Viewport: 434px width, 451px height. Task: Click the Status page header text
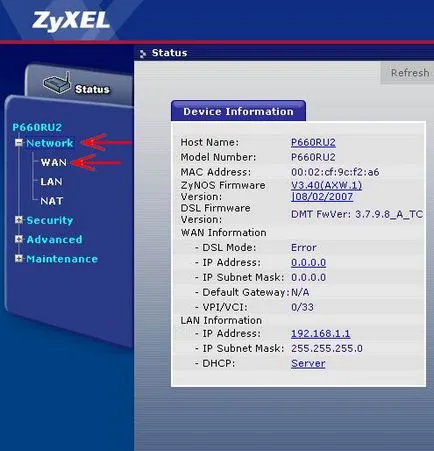169,53
